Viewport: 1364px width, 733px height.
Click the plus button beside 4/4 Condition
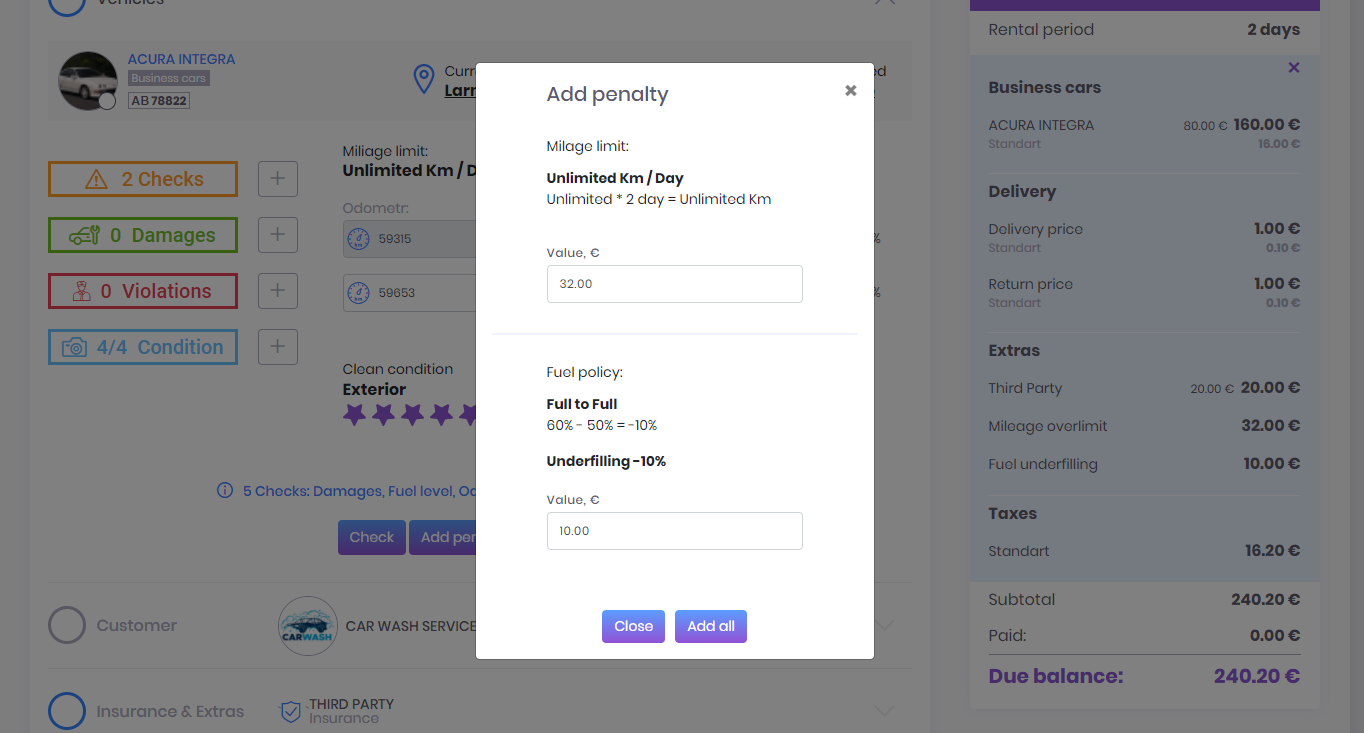[x=278, y=347]
